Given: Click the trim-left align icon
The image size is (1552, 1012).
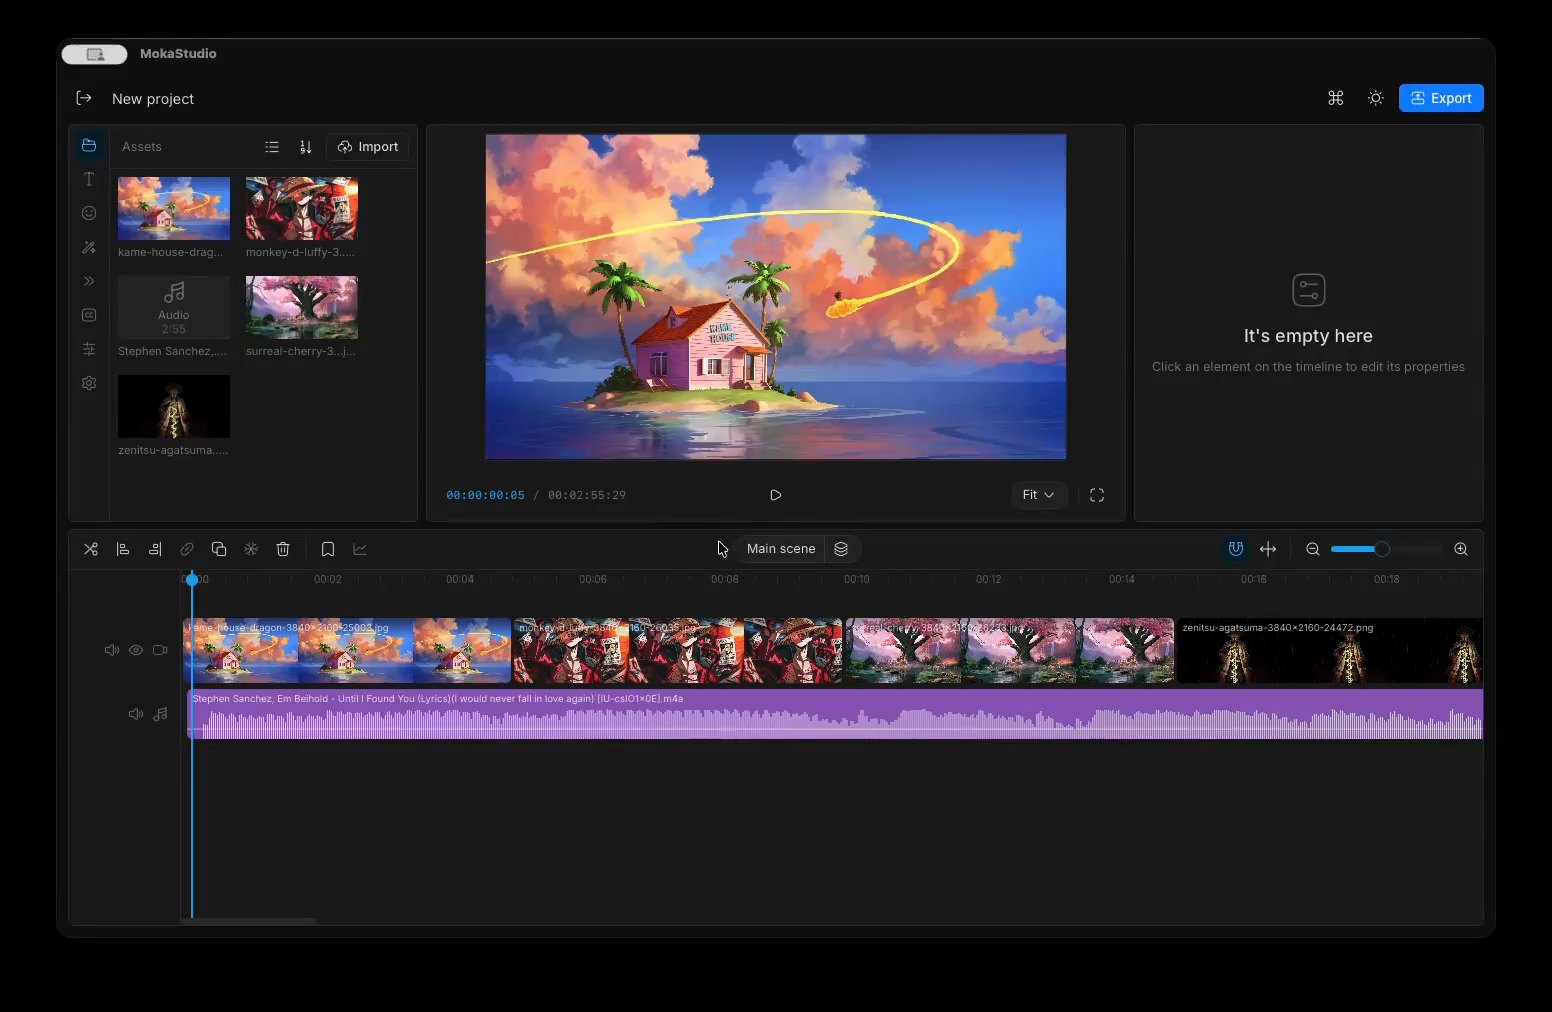Looking at the screenshot, I should pos(123,549).
